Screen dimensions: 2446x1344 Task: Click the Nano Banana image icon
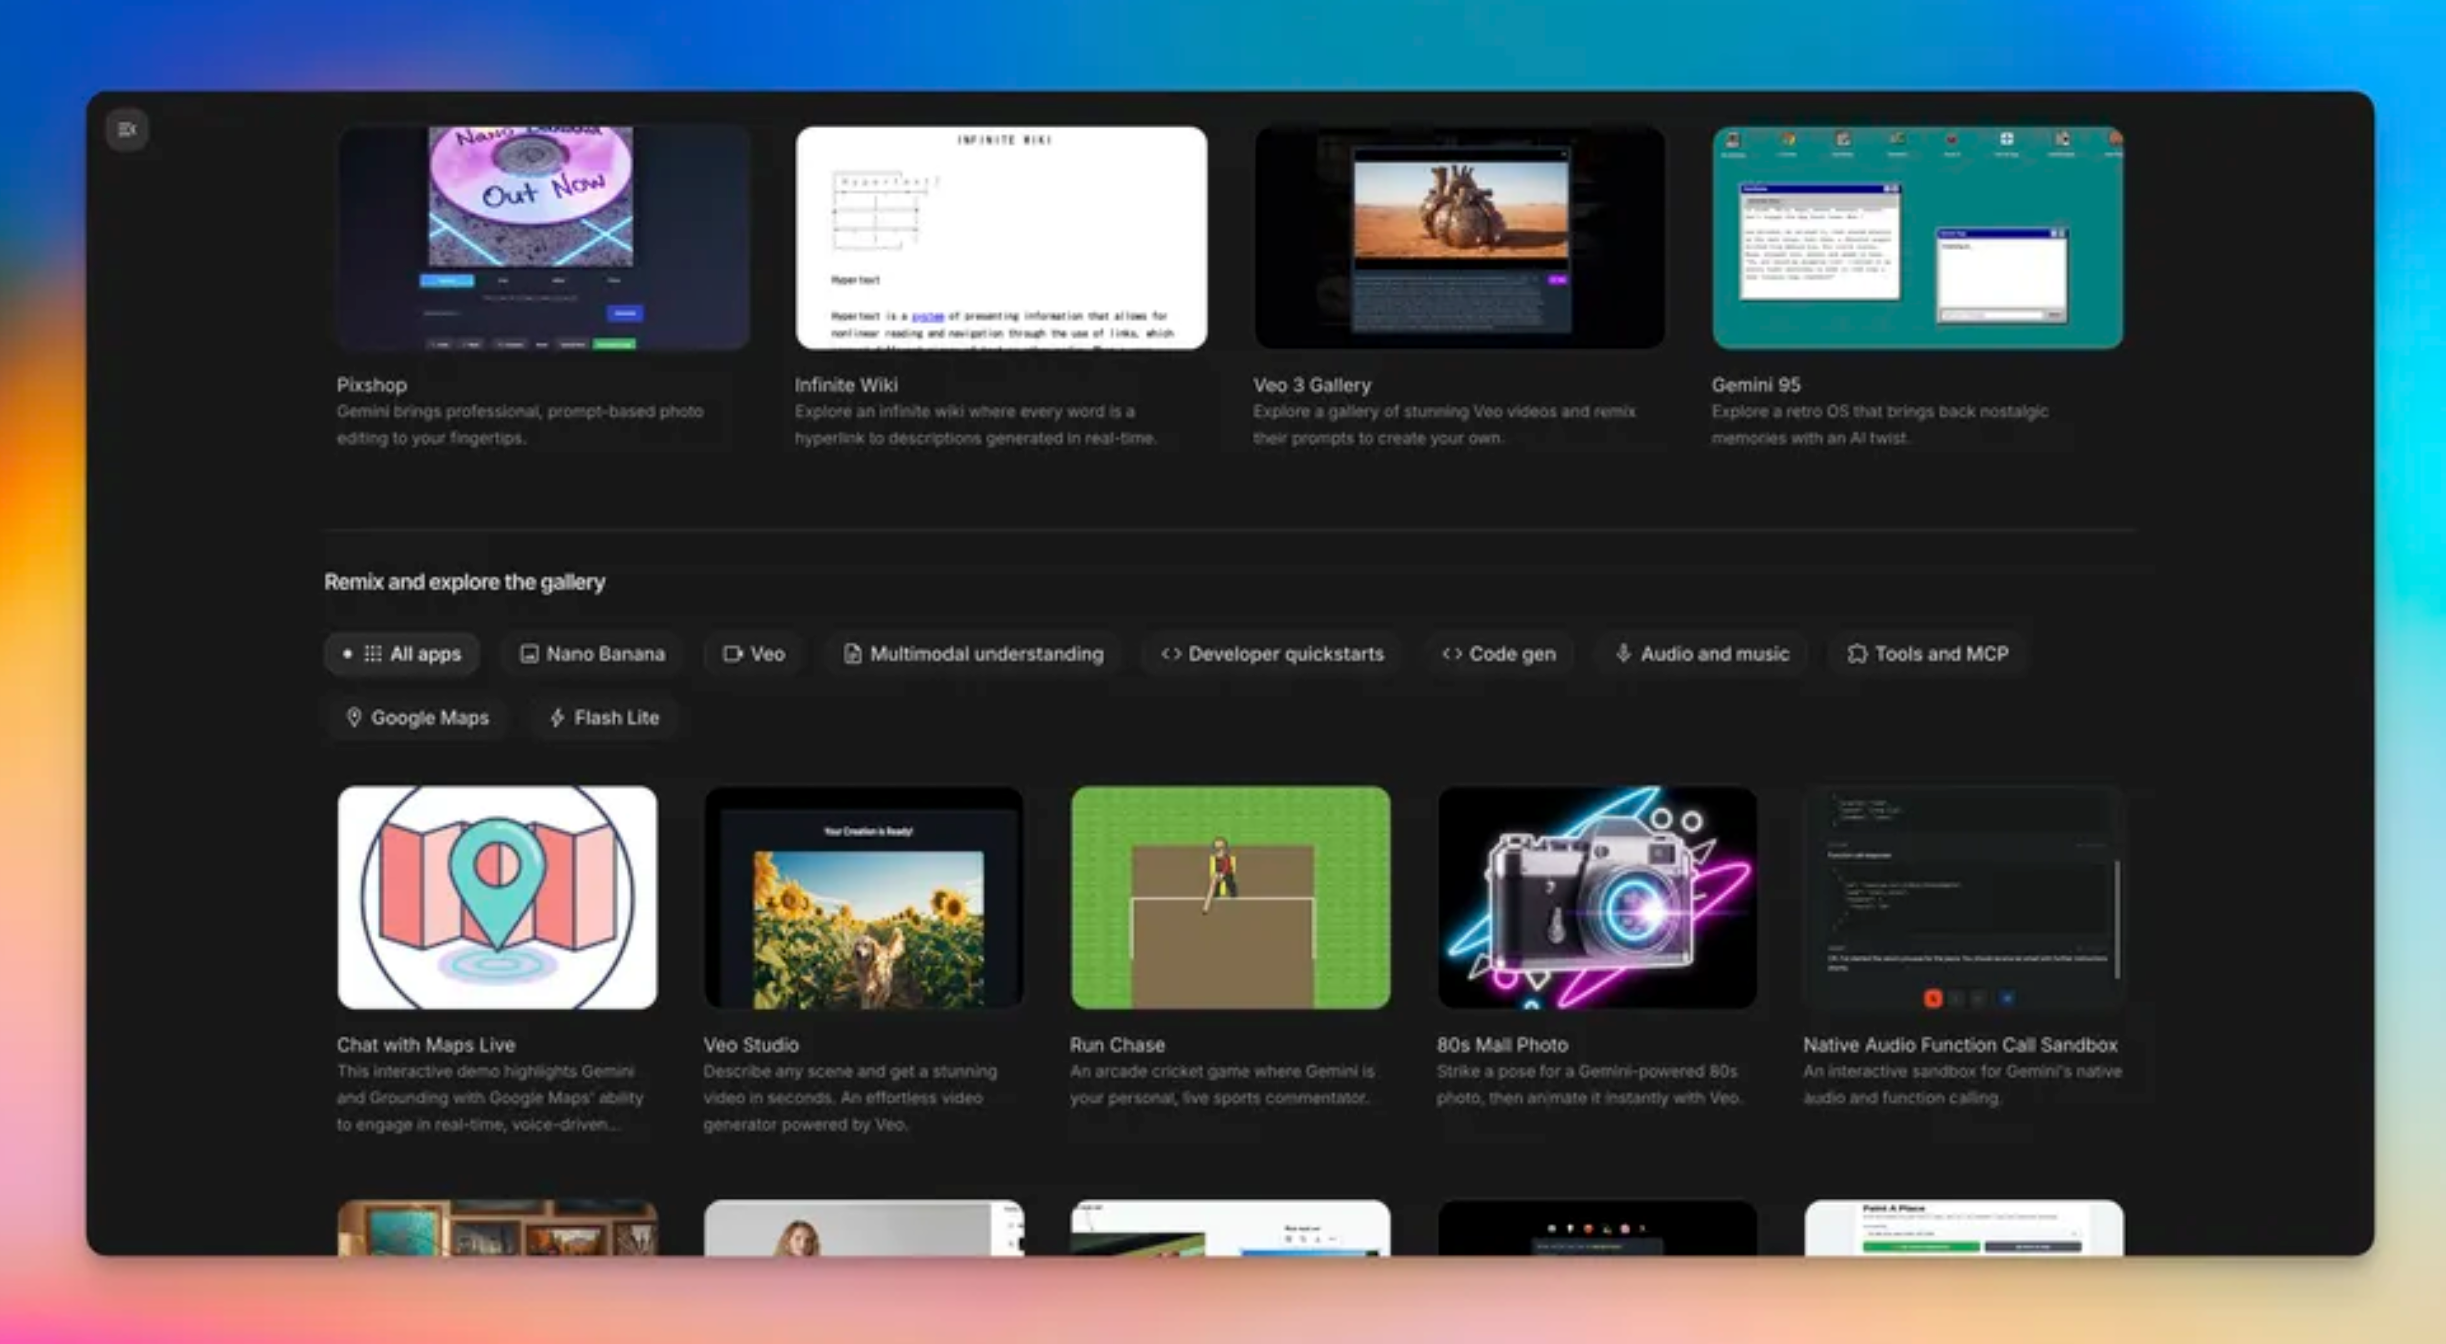coord(530,653)
